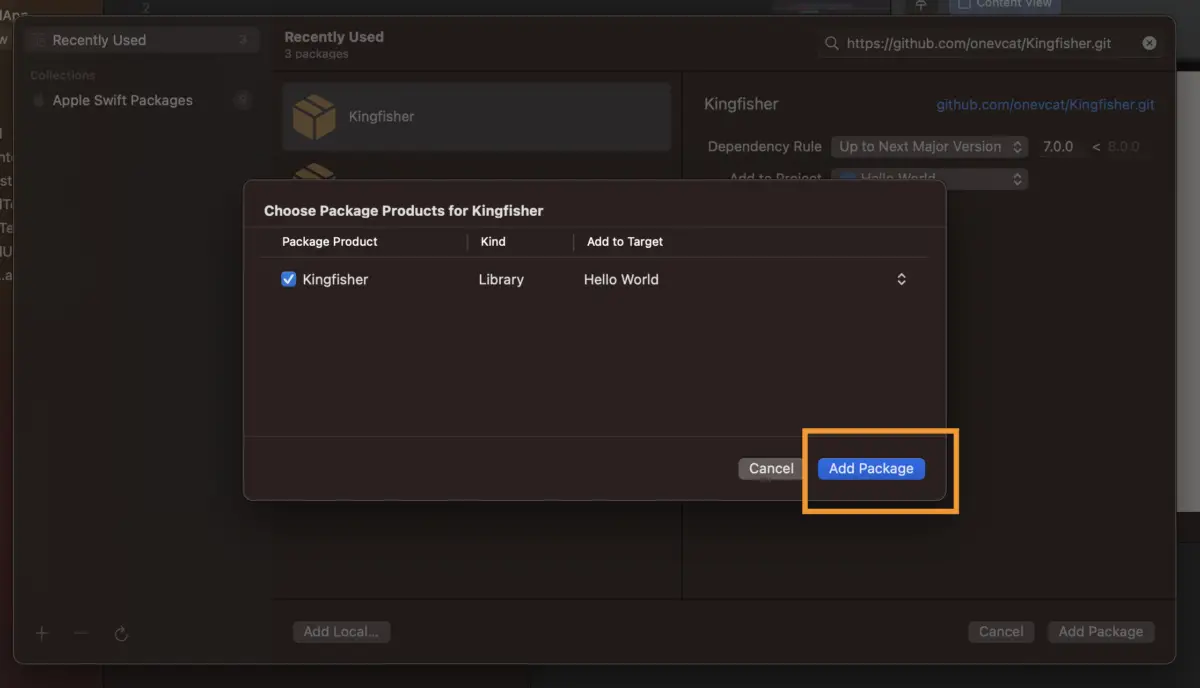
Task: Cancel the Choose Package Products dialog
Action: point(771,468)
